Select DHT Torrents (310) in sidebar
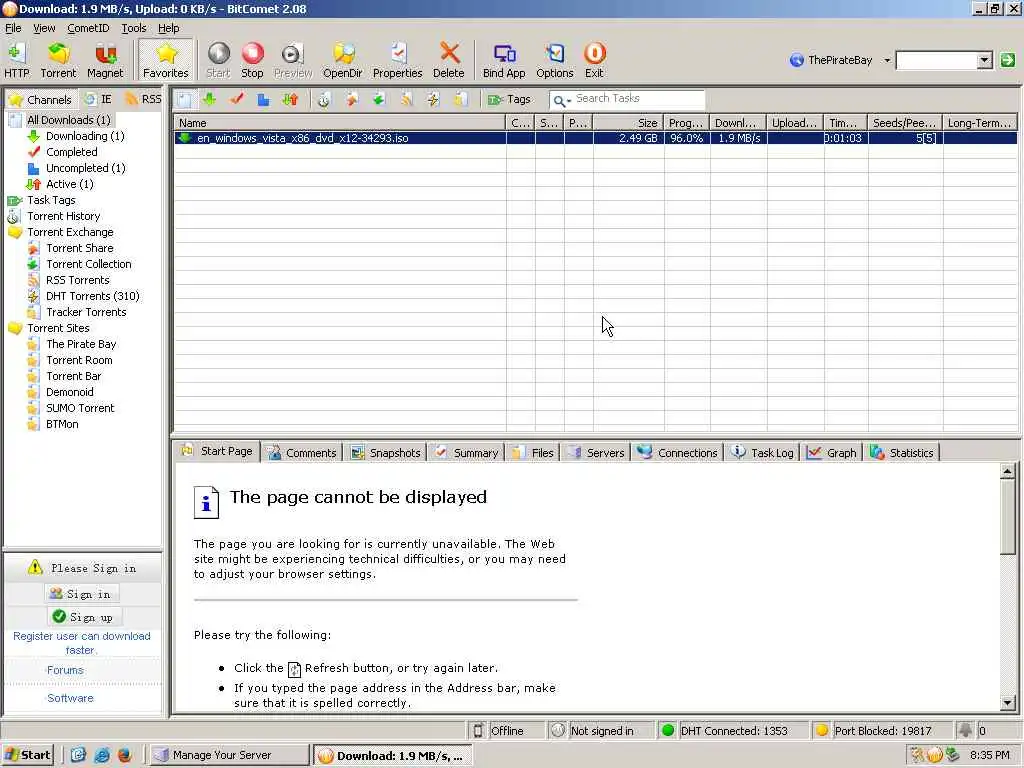Screen dimensions: 1024x768 [x=93, y=296]
